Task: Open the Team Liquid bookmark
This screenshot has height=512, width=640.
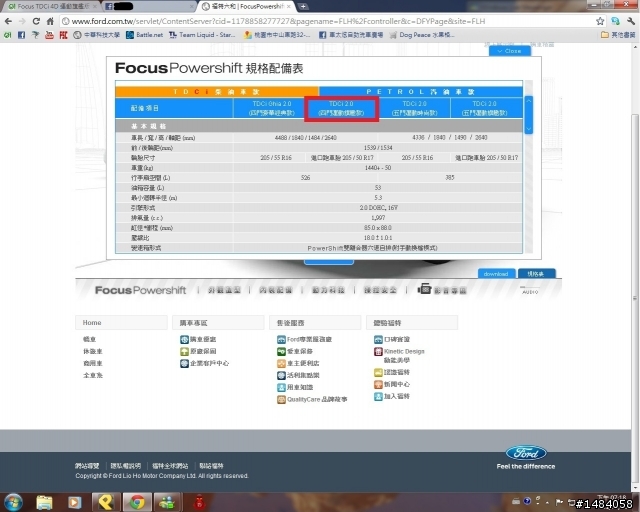Action: pos(202,35)
